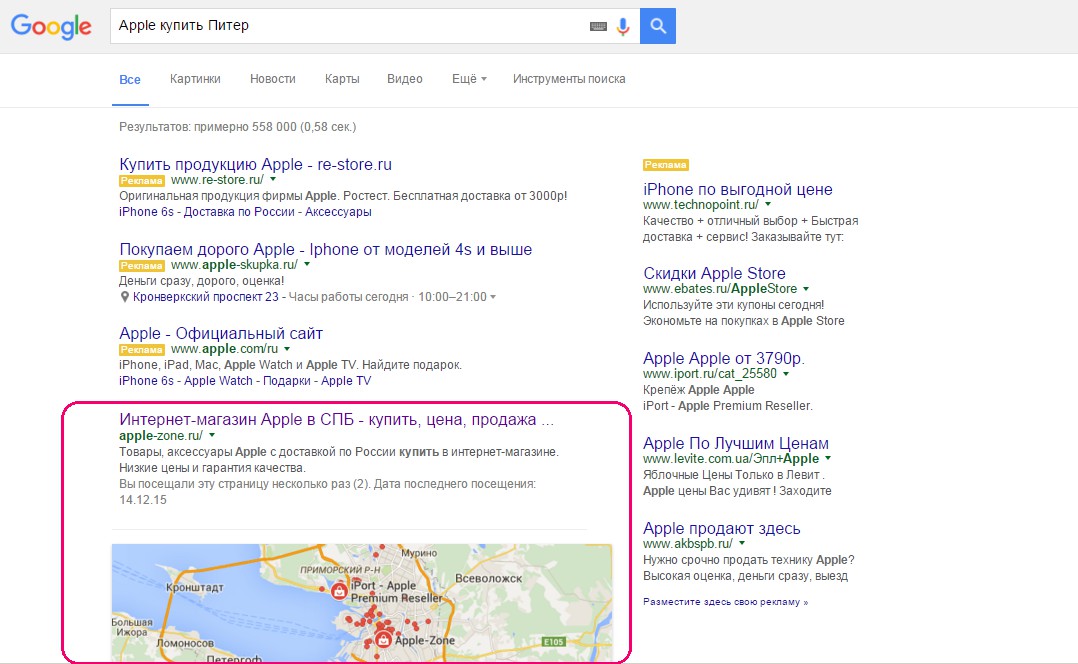
Task: Open 'Apple - Официальный сайт' result
Action: tap(221, 333)
